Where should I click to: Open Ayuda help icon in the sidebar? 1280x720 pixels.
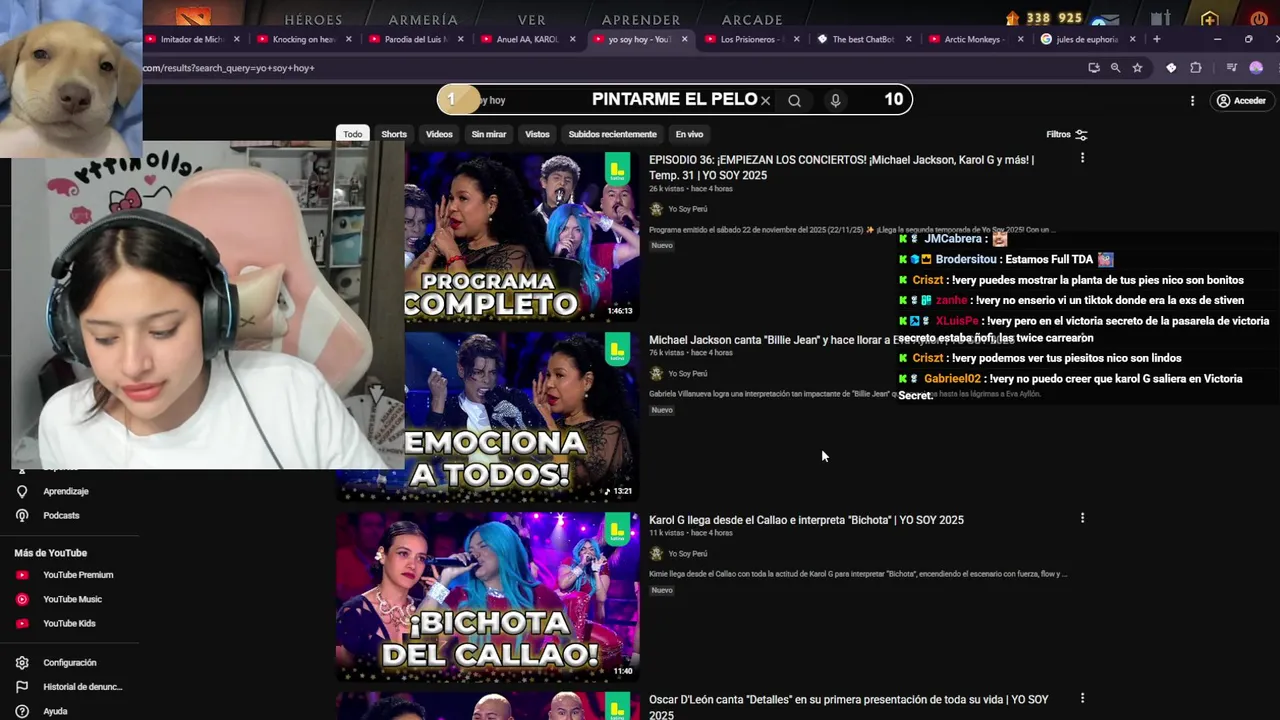[x=22, y=711]
